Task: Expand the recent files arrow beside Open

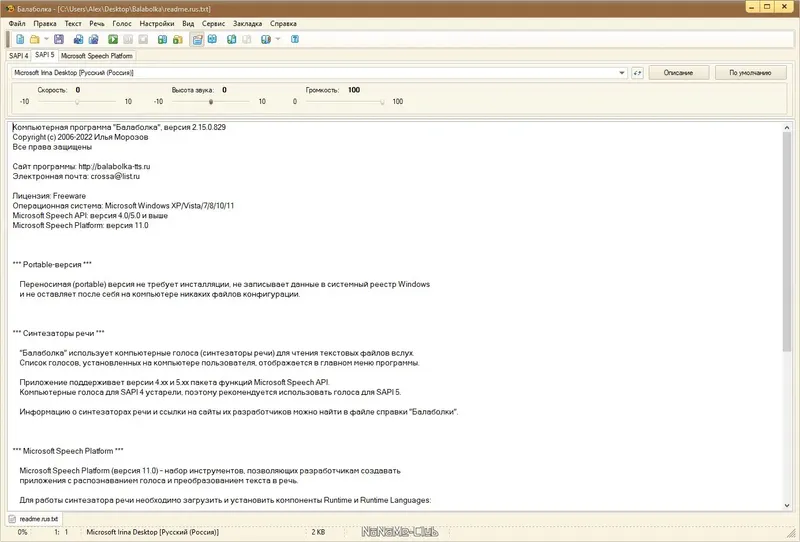Action: 46,39
